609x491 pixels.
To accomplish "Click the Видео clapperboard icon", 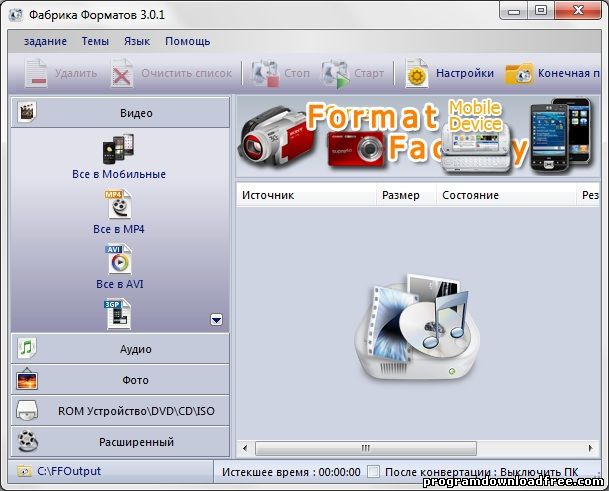I will [27, 112].
